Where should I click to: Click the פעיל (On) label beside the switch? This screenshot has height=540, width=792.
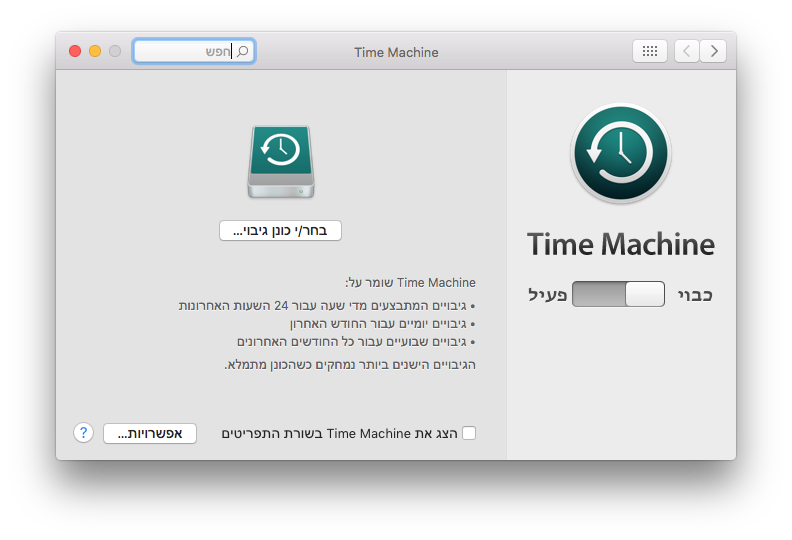pyautogui.click(x=548, y=295)
